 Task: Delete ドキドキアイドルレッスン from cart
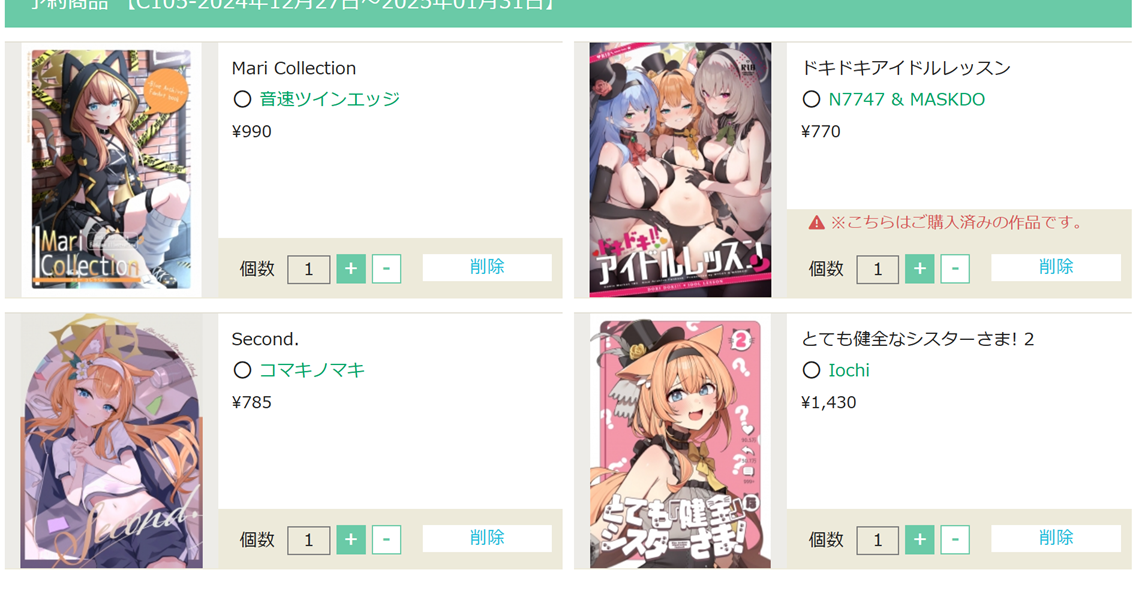coord(1056,267)
